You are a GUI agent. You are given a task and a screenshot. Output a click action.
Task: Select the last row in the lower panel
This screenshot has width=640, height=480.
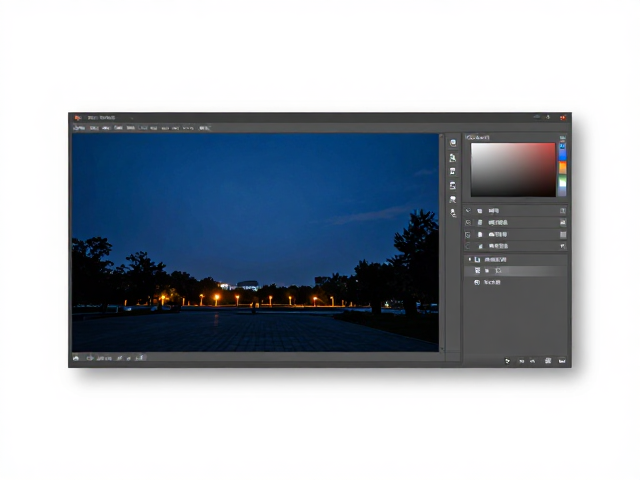click(516, 282)
